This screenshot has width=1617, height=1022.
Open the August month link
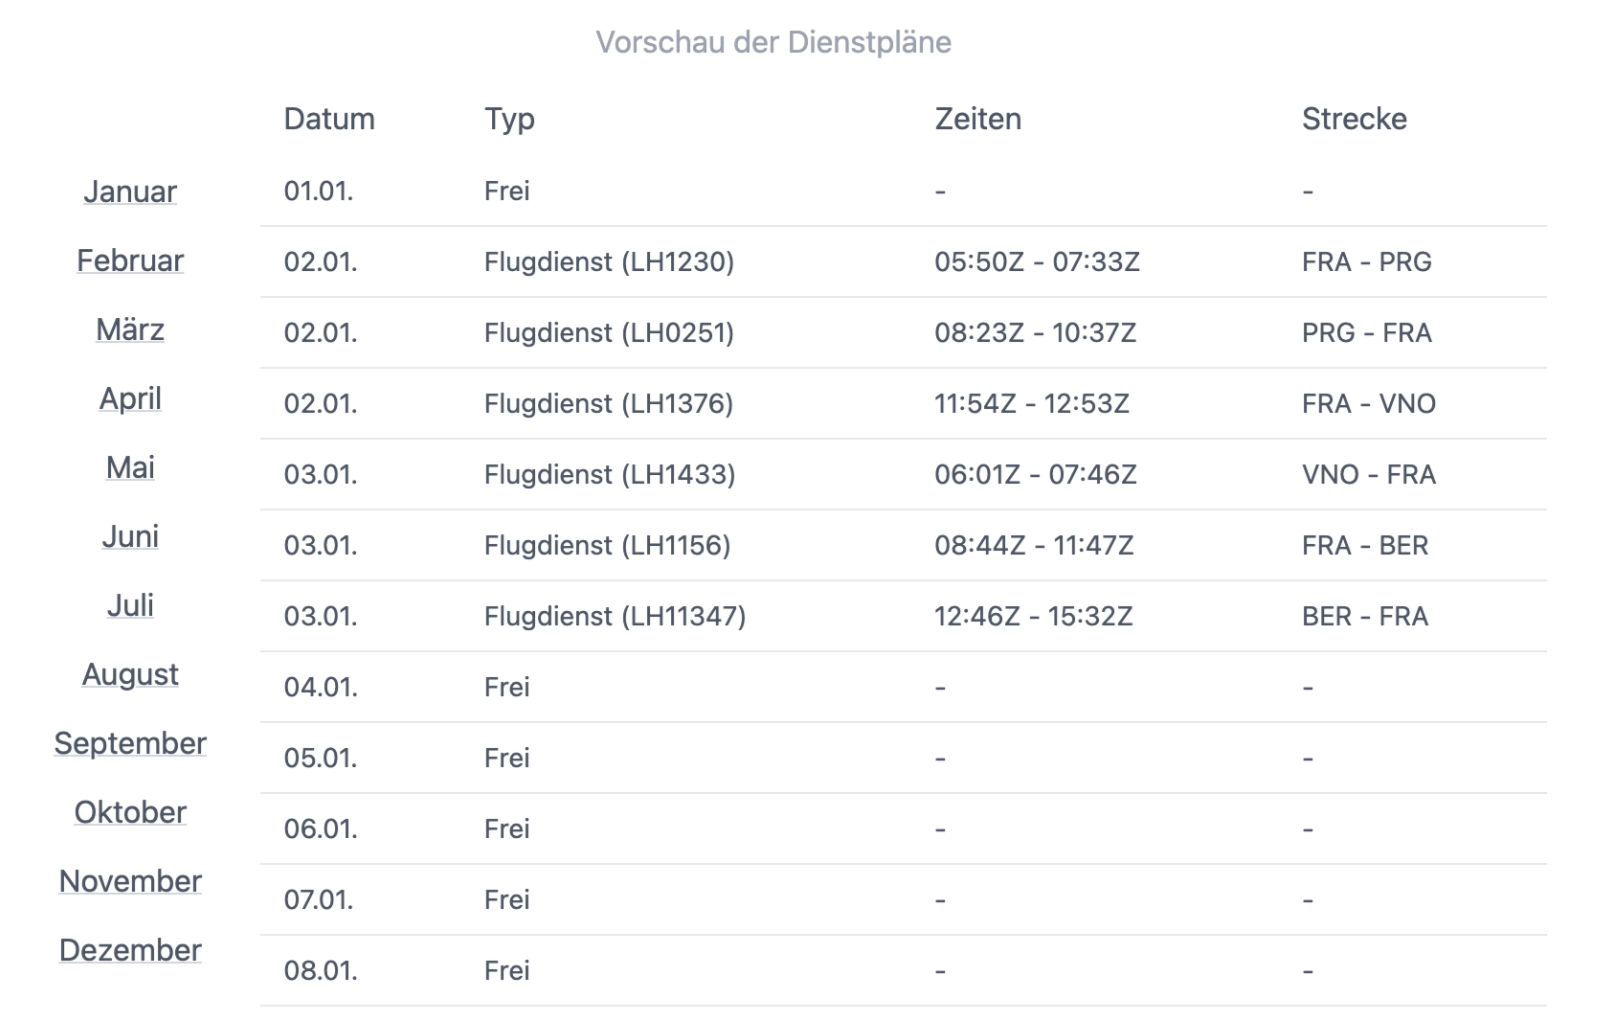[x=130, y=674]
